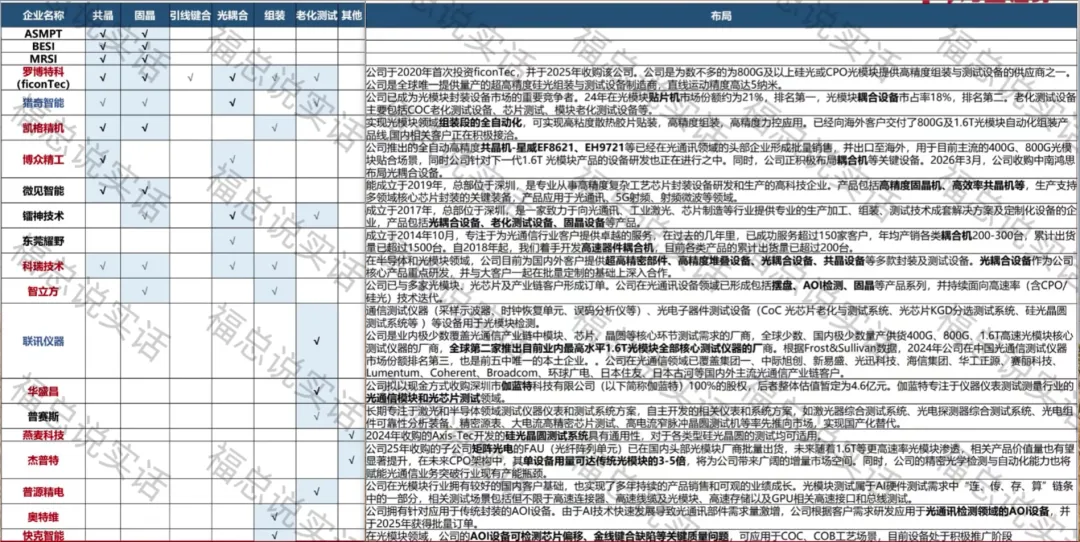1080x542 pixels.
Task: Click the 老化测试 column header
Action: click(x=316, y=14)
